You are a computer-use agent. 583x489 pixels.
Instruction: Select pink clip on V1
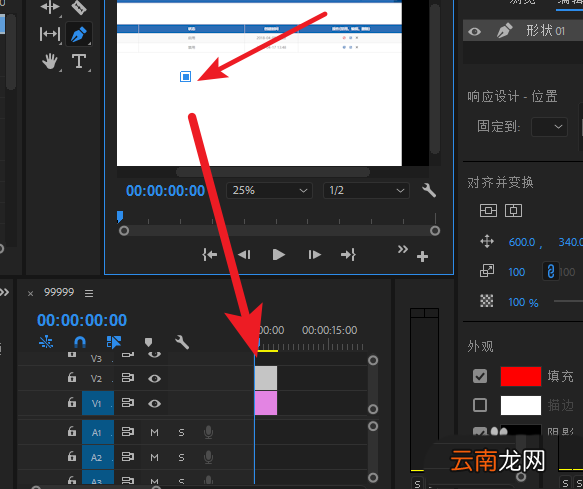pyautogui.click(x=266, y=403)
